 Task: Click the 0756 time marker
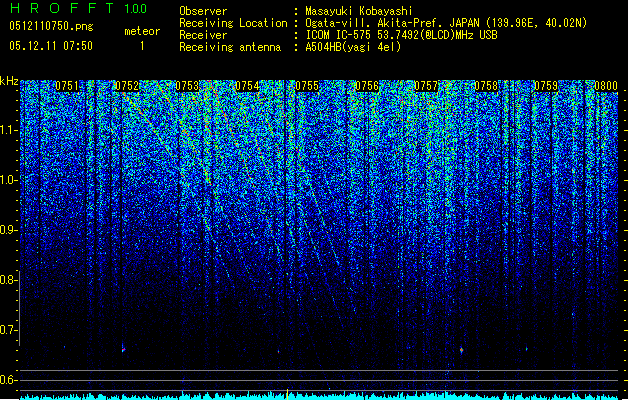click(x=367, y=86)
